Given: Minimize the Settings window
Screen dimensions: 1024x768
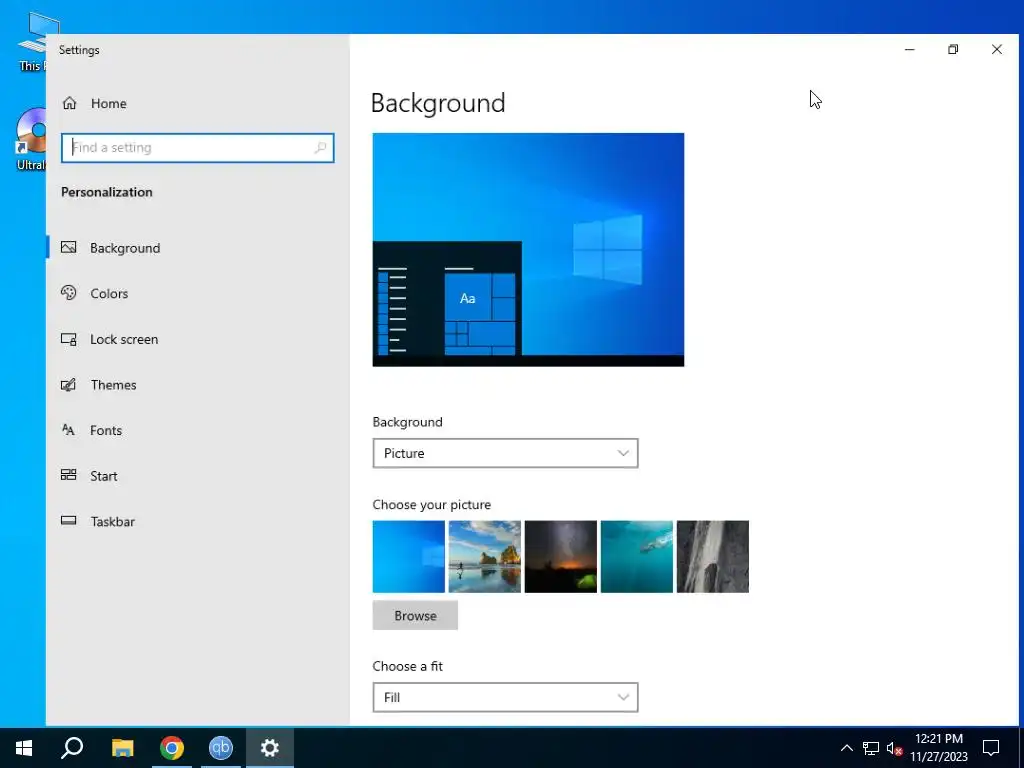Looking at the screenshot, I should (910, 50).
